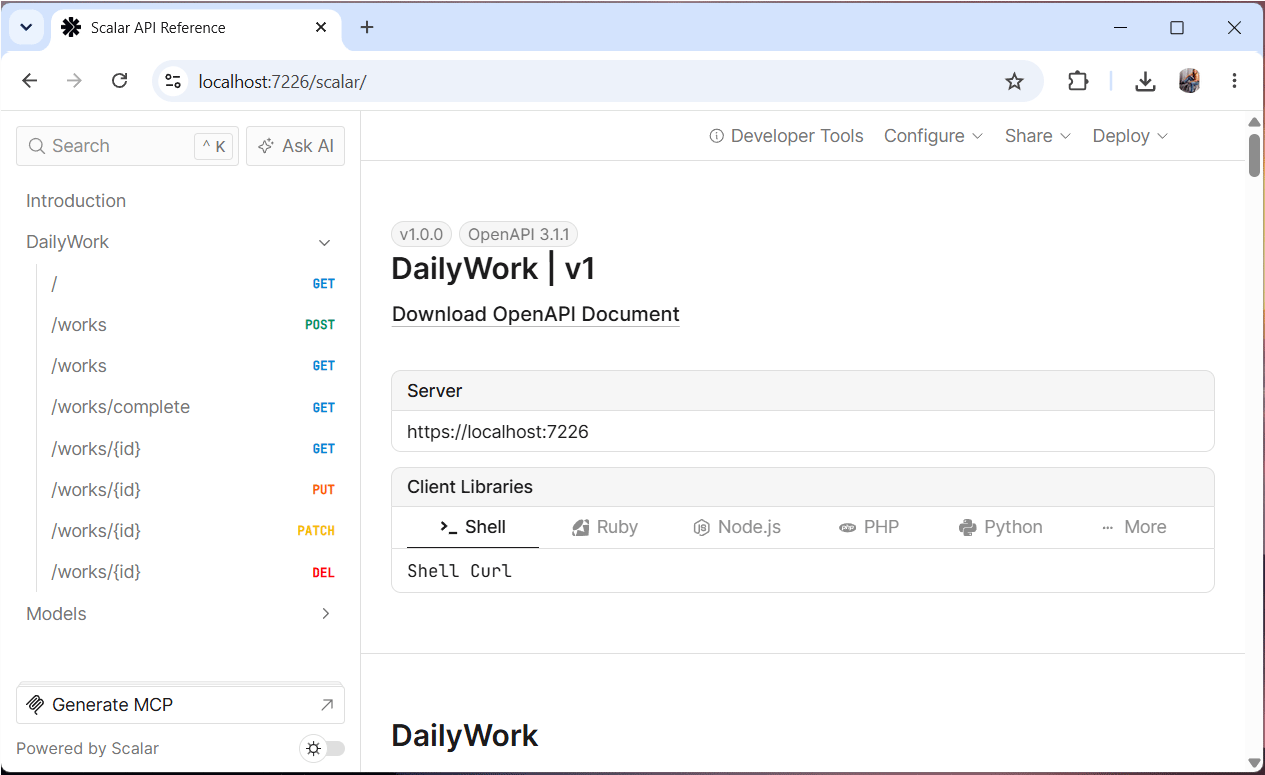
Task: Open the Configure dropdown
Action: 933,136
